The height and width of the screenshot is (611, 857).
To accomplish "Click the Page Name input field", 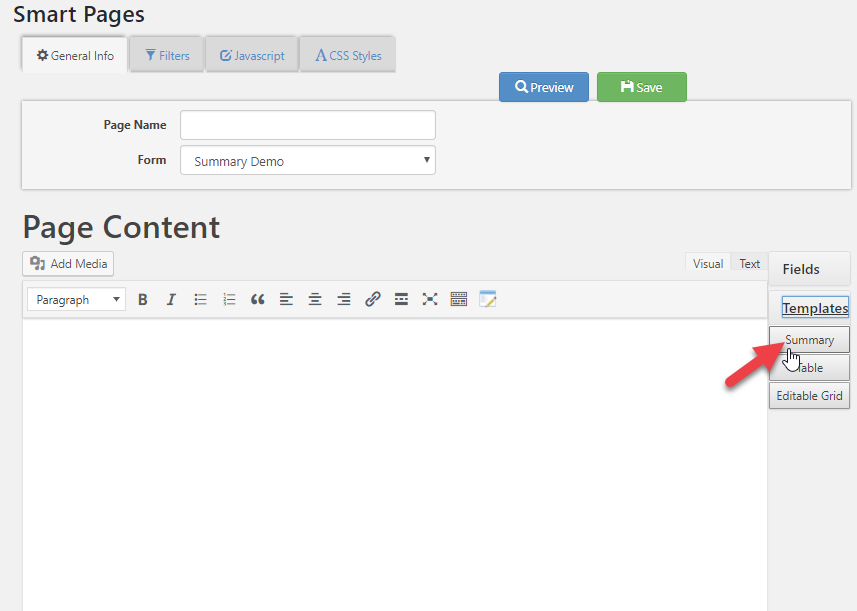I will [308, 125].
